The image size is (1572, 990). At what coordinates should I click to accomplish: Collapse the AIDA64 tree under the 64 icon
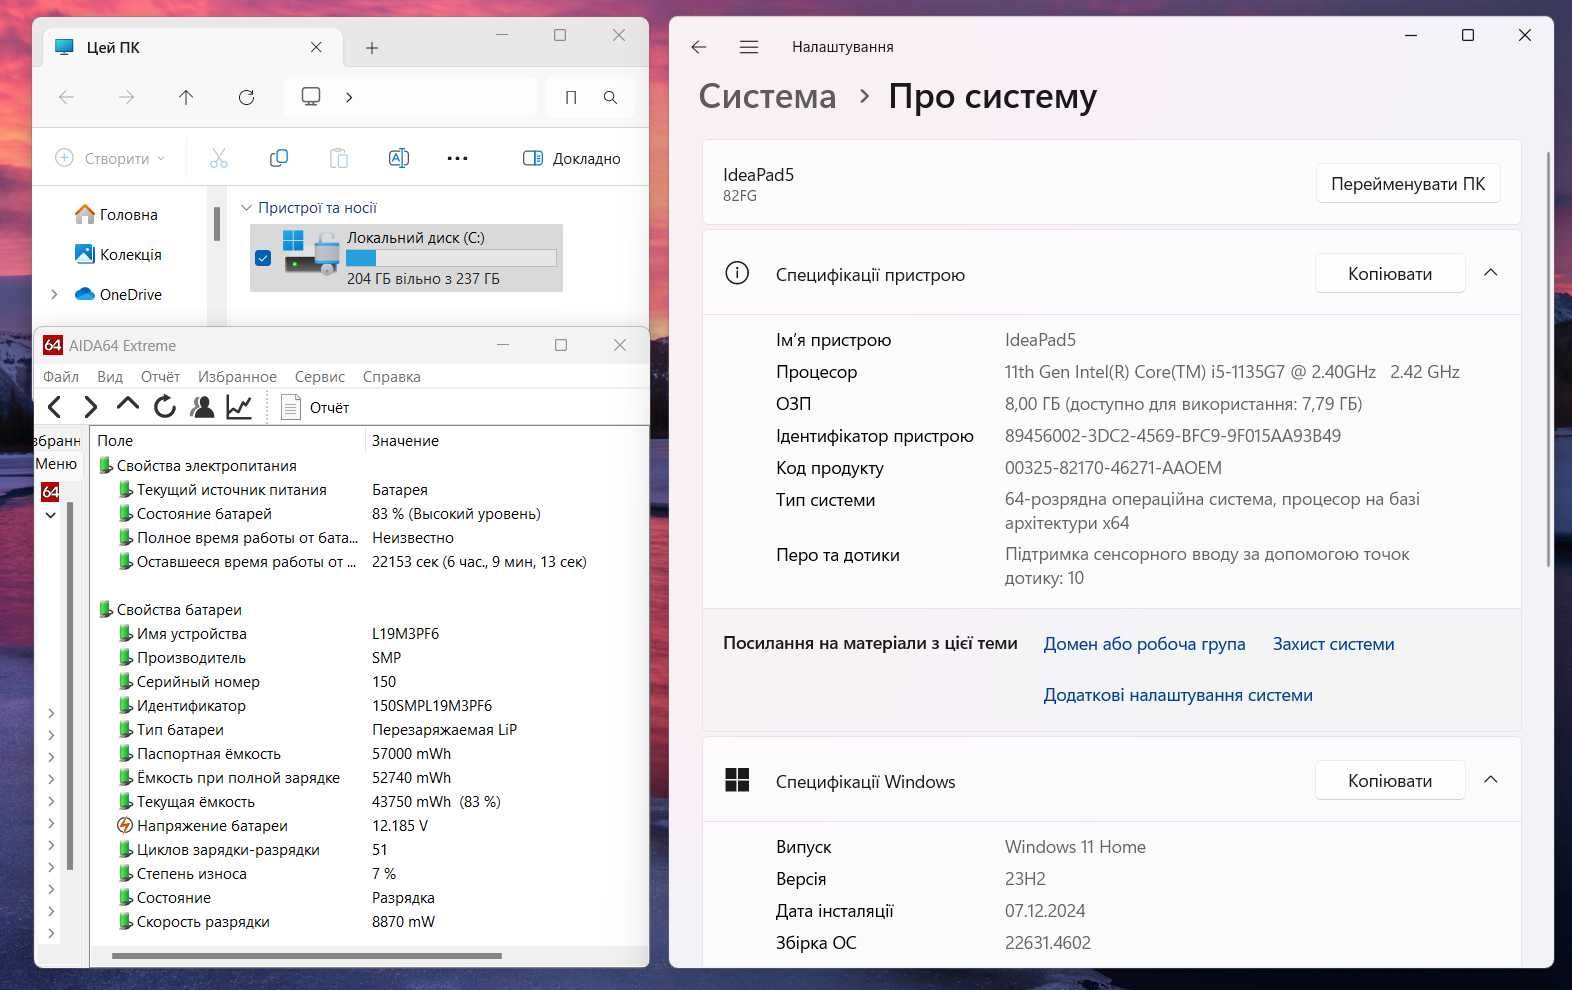[x=50, y=516]
